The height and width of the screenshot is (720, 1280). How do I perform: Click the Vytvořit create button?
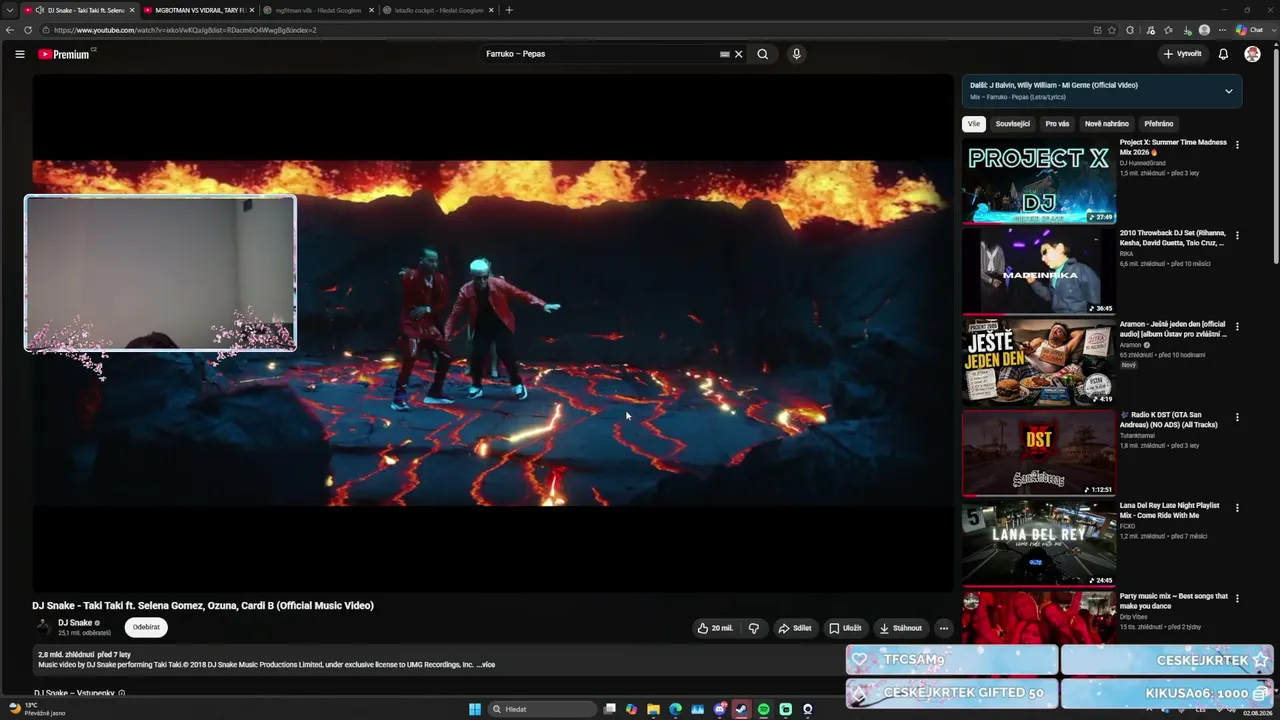pyautogui.click(x=1182, y=54)
